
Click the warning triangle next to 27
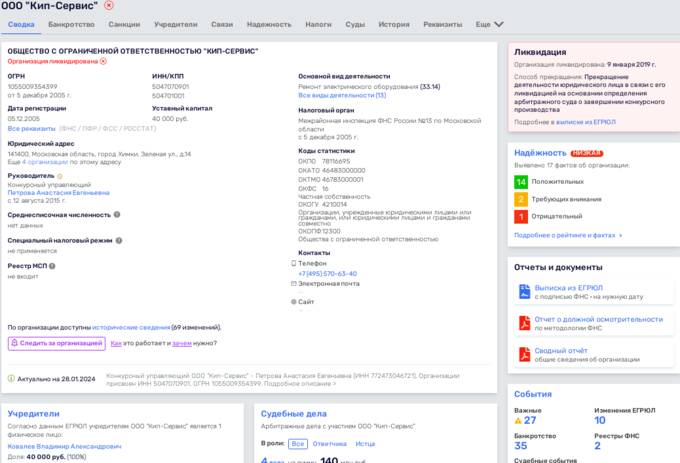[518, 421]
